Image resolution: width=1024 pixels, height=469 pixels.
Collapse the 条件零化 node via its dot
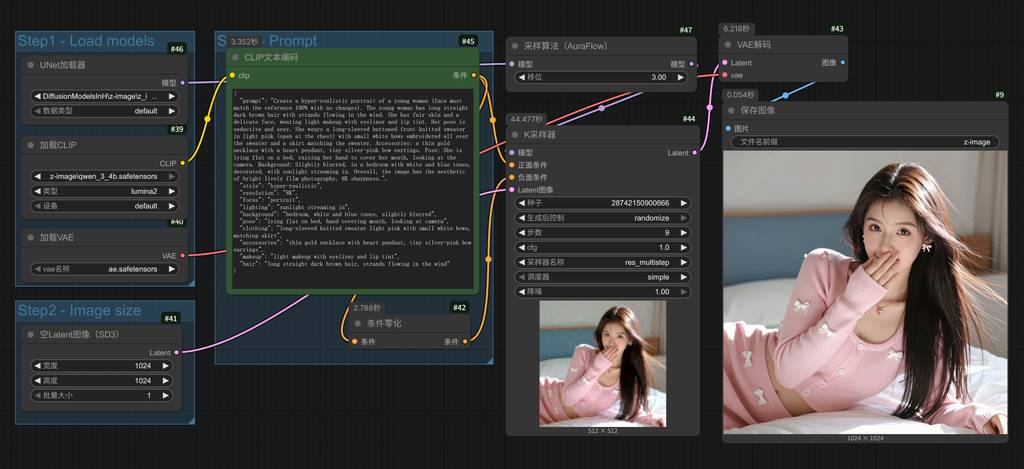point(358,323)
